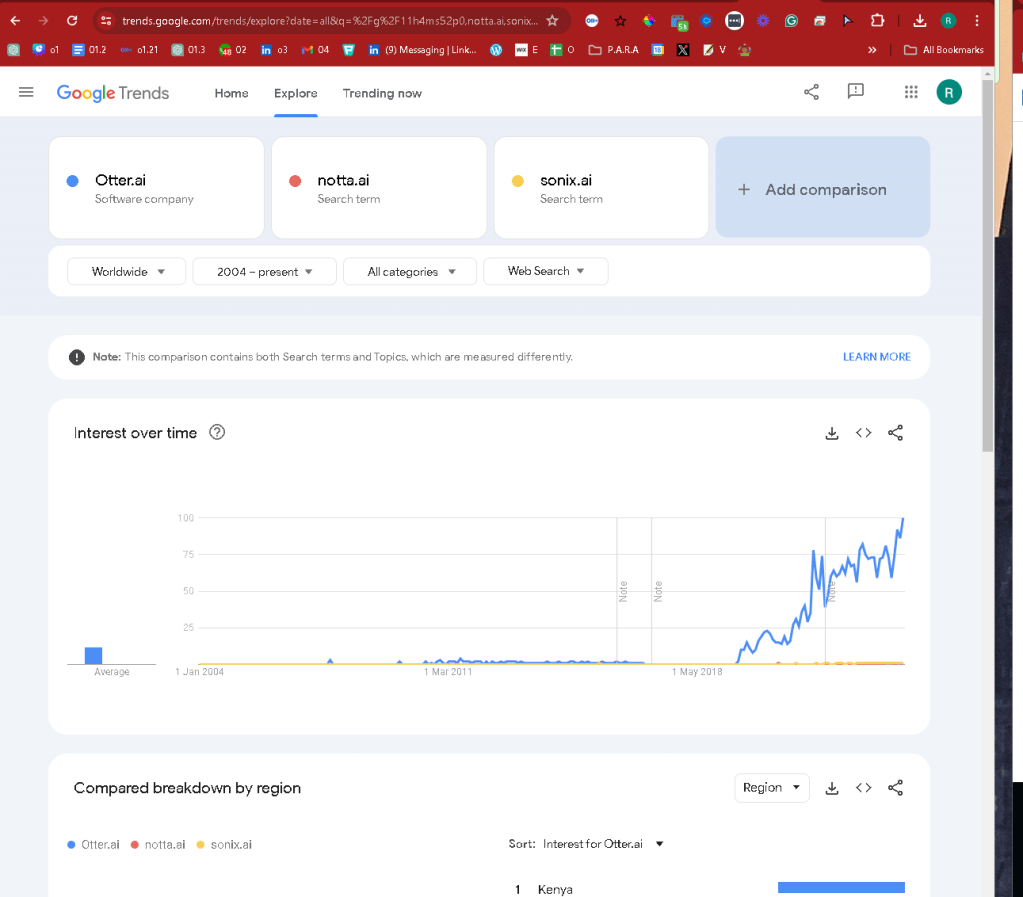Select the Kenya region row
The width and height of the screenshot is (1023, 897).
709,889
